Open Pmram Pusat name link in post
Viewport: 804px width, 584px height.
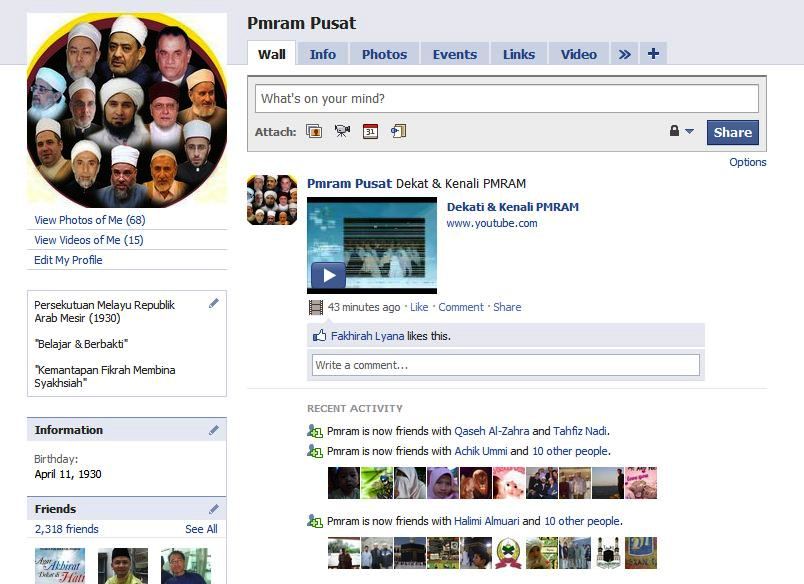(349, 184)
